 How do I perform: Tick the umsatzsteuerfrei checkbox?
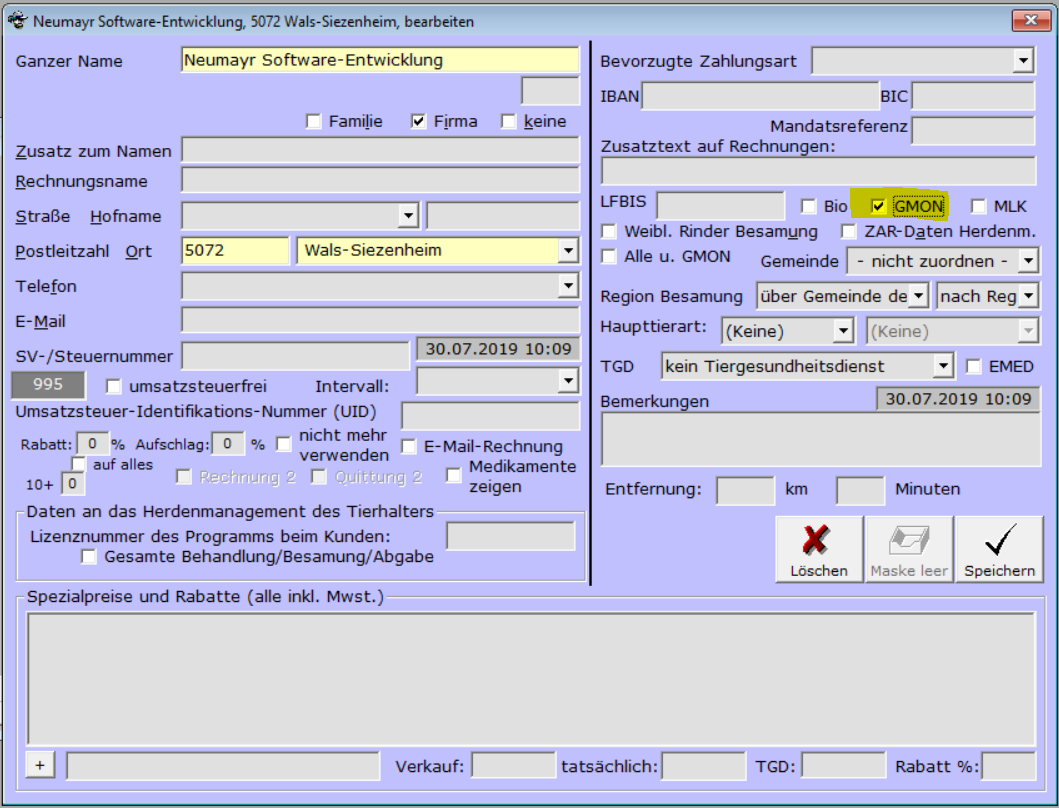click(113, 386)
